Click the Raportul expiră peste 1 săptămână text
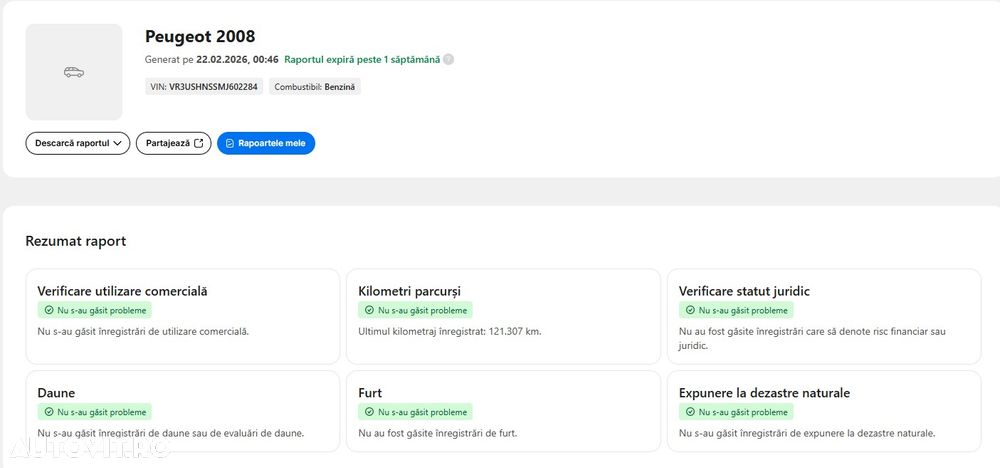 click(x=362, y=59)
